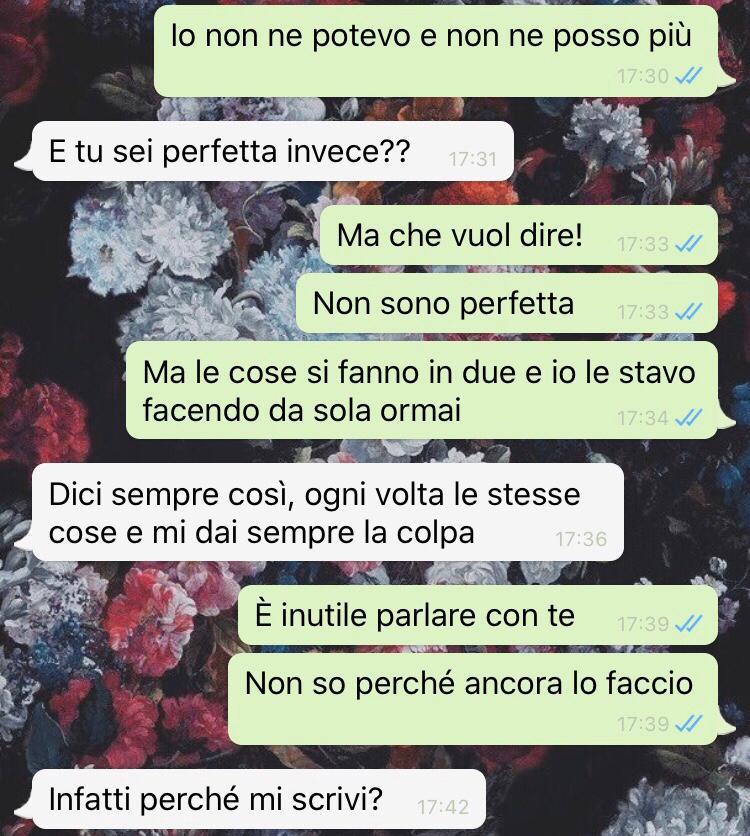Tap the 'Non sono perfetta' message bubble
The width and height of the screenshot is (750, 836).
(x=506, y=303)
